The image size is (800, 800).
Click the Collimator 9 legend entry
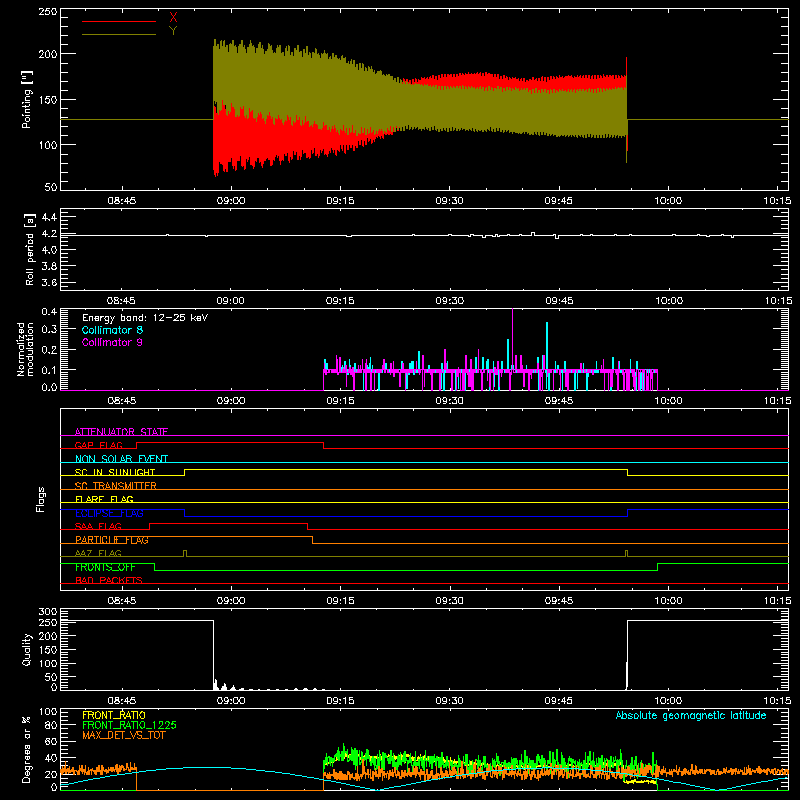click(112, 342)
